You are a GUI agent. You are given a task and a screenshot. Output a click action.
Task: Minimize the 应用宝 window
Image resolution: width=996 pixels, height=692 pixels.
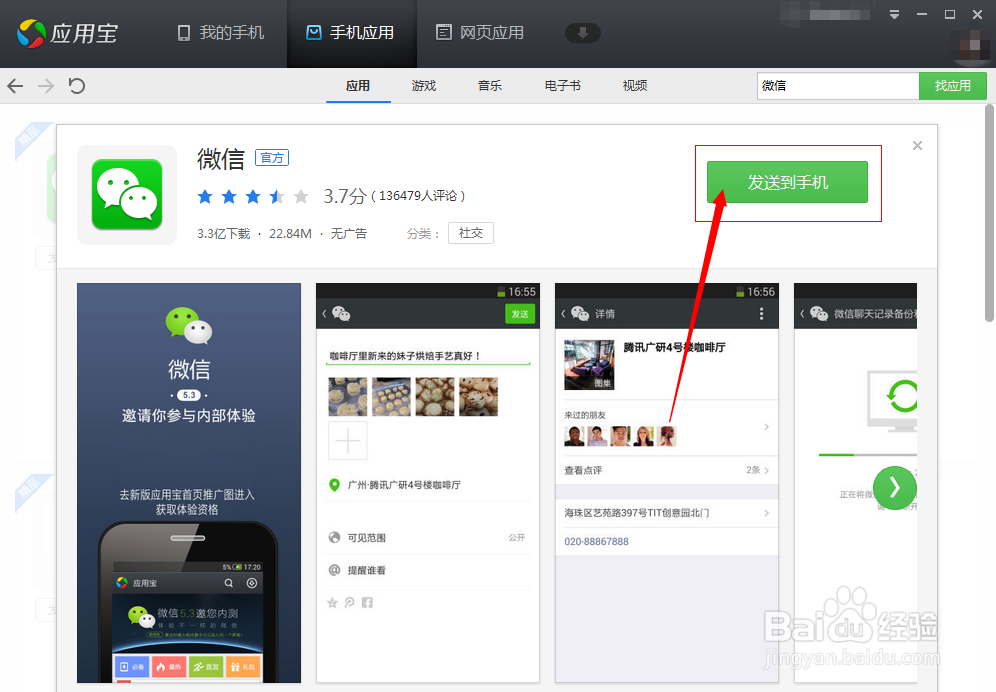[x=922, y=15]
